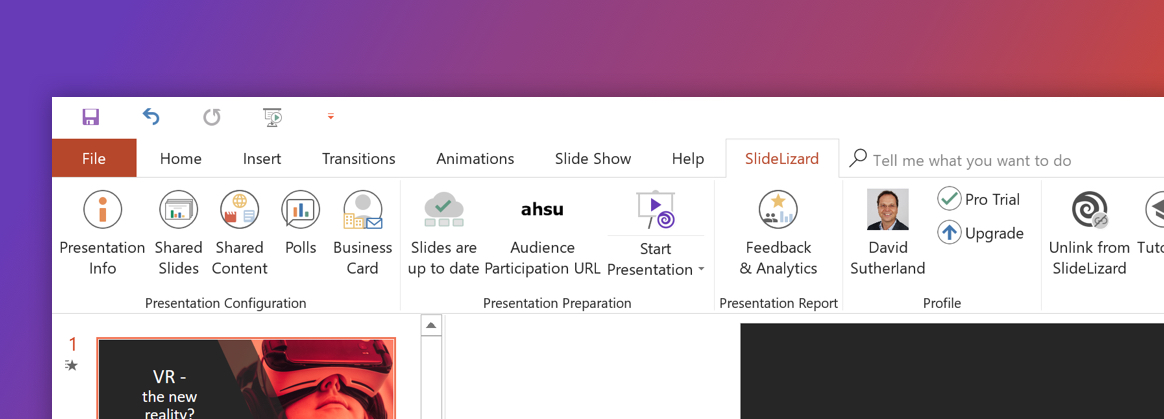This screenshot has width=1164, height=419.
Task: Expand the Customize Quick Access Toolbar arrow
Action: pos(331,117)
